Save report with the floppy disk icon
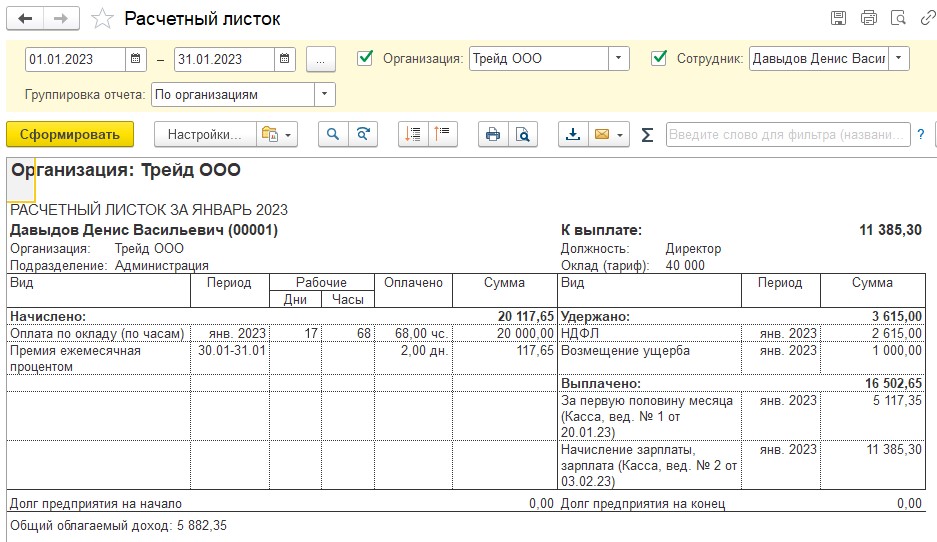Viewport: 937px width, 542px height. click(x=838, y=19)
